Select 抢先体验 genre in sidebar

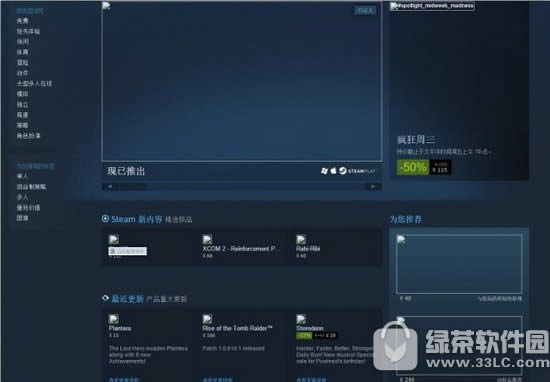tap(28, 31)
